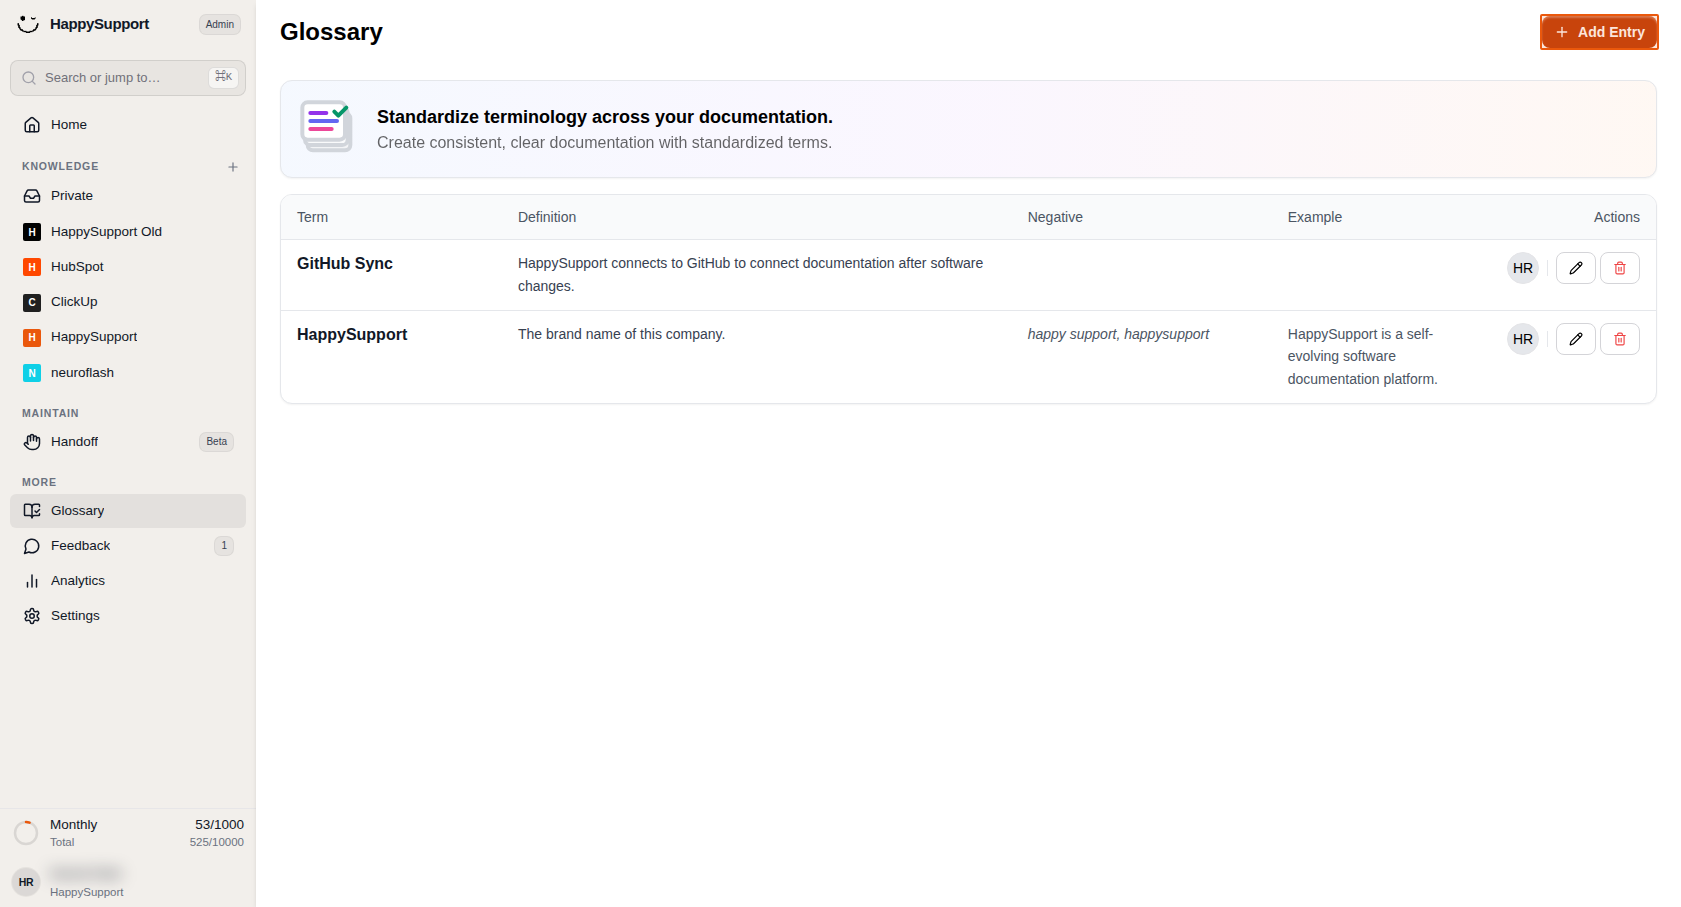Viewport: 1681px width, 907px height.
Task: Click the Home house icon
Action: tap(32, 125)
